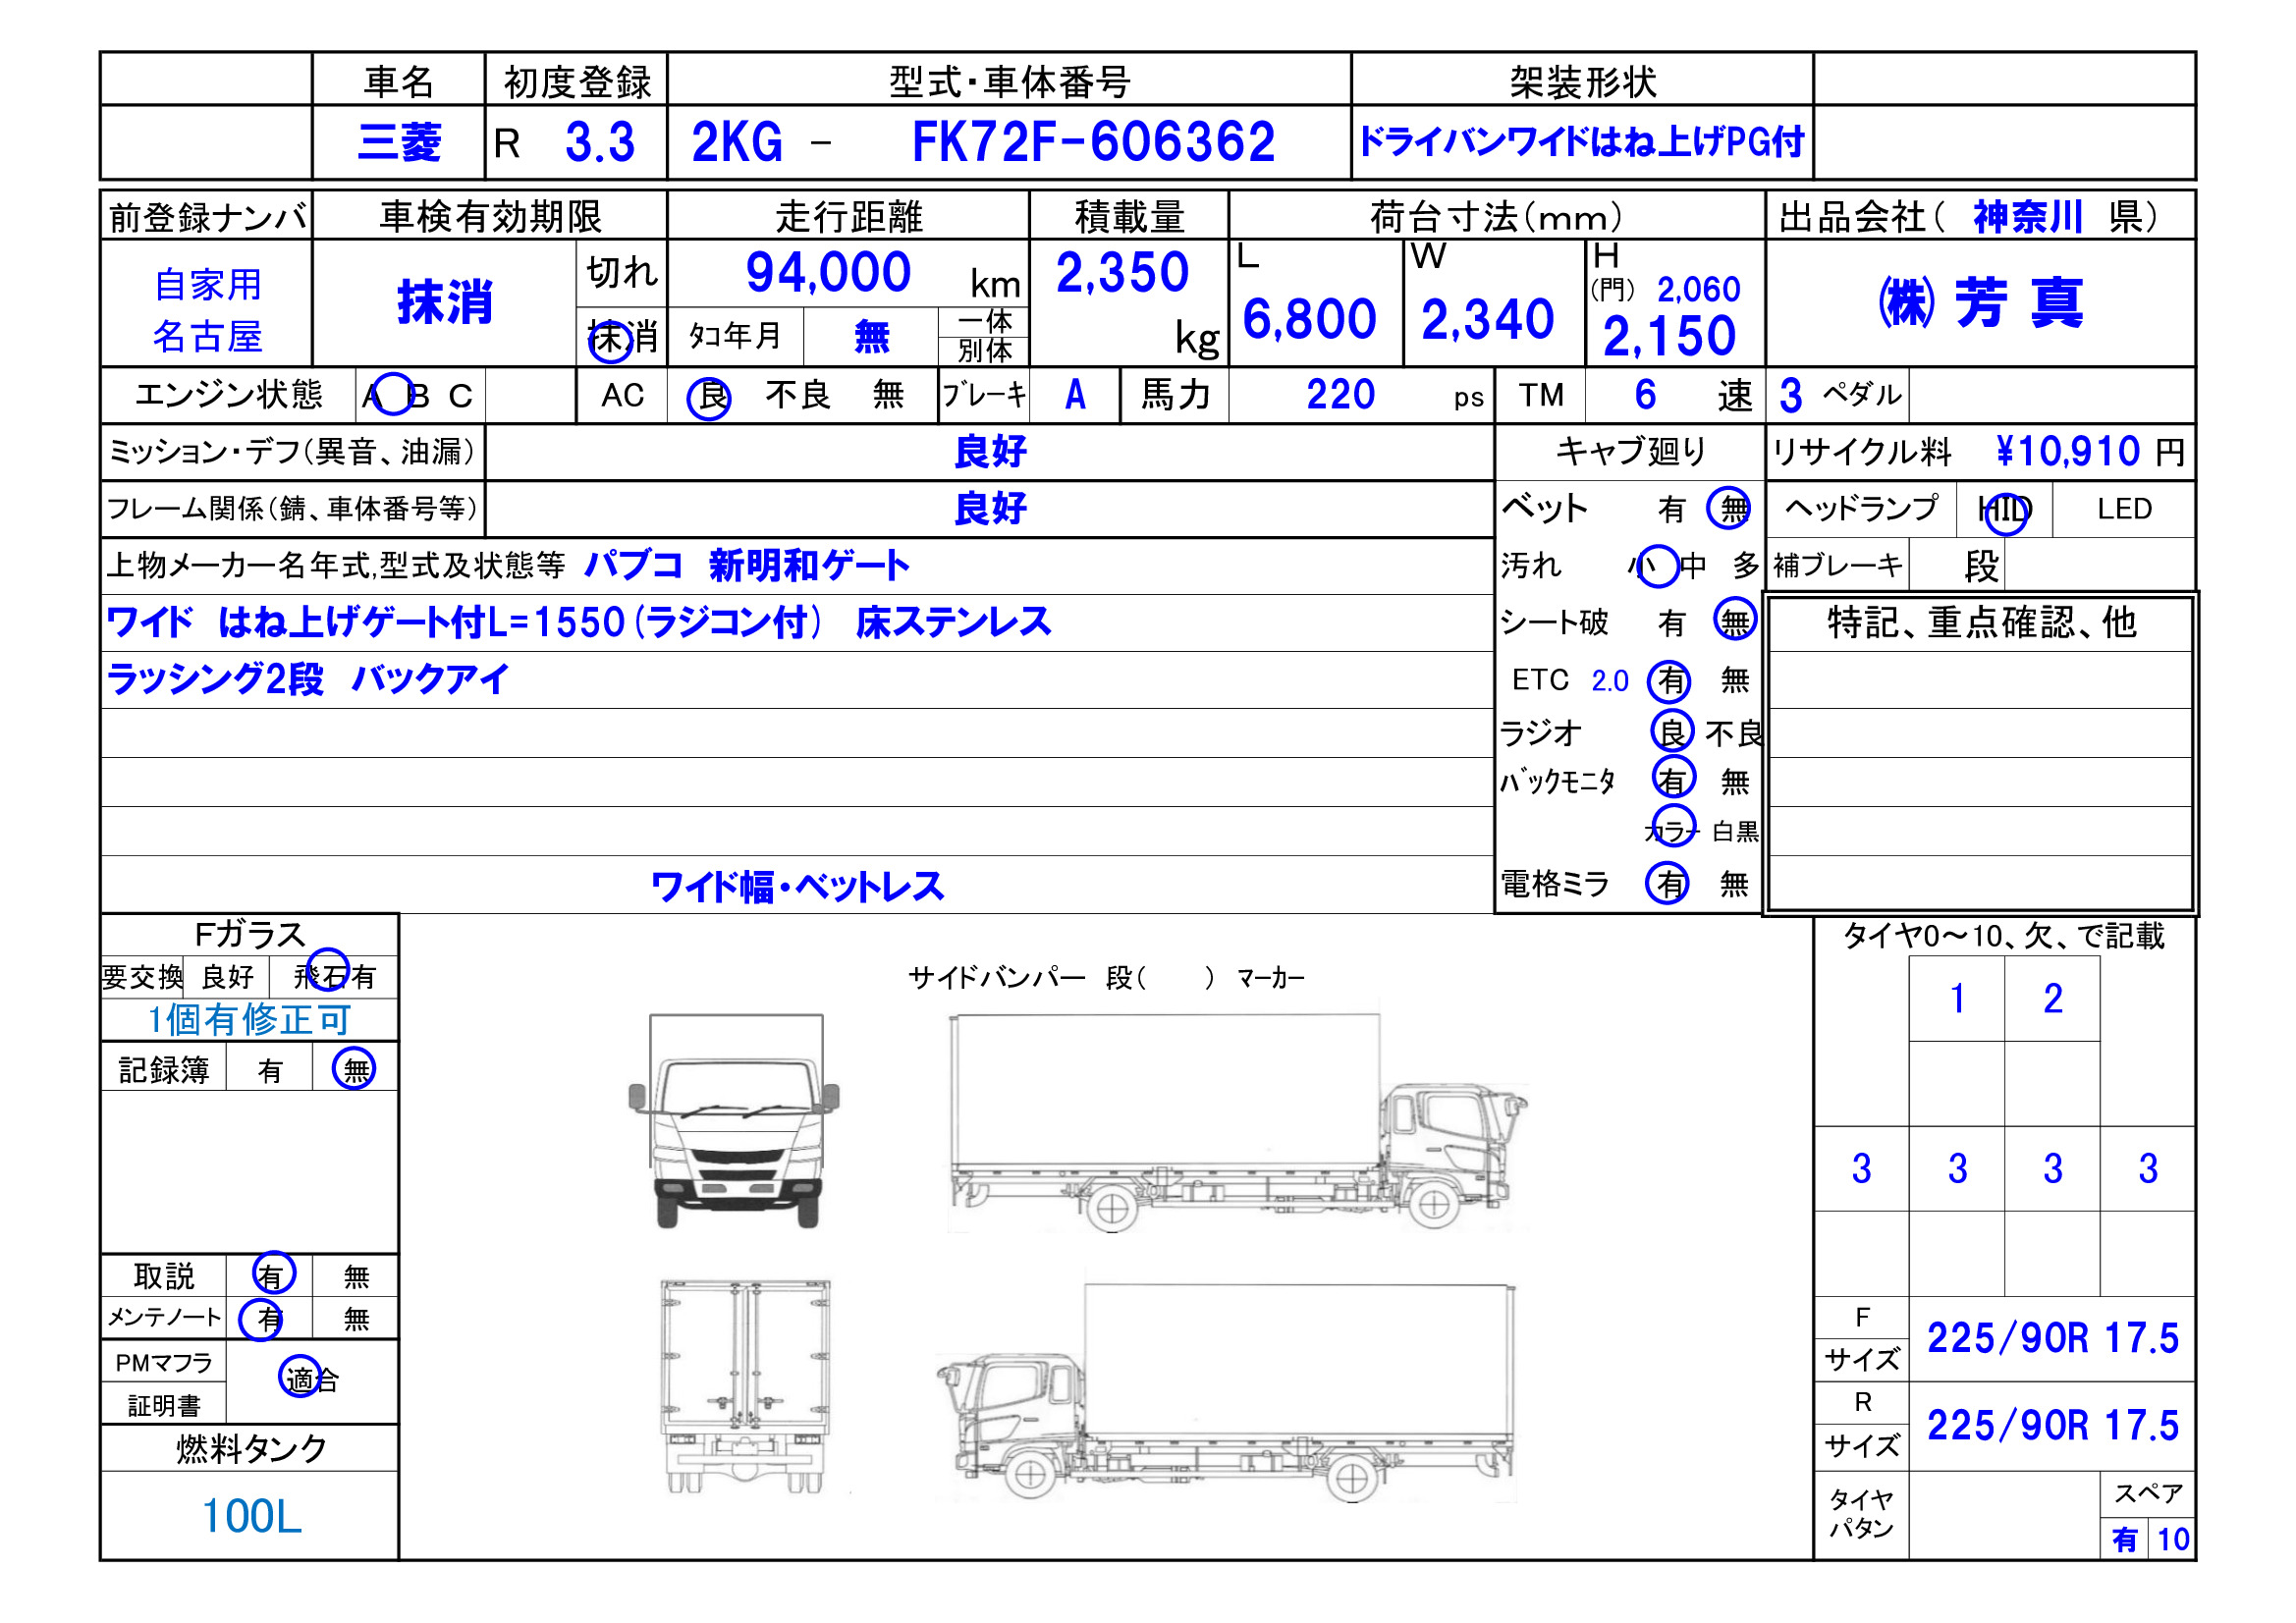
Task: Click the circled '良' in the ラジオ row
Action: (1672, 732)
